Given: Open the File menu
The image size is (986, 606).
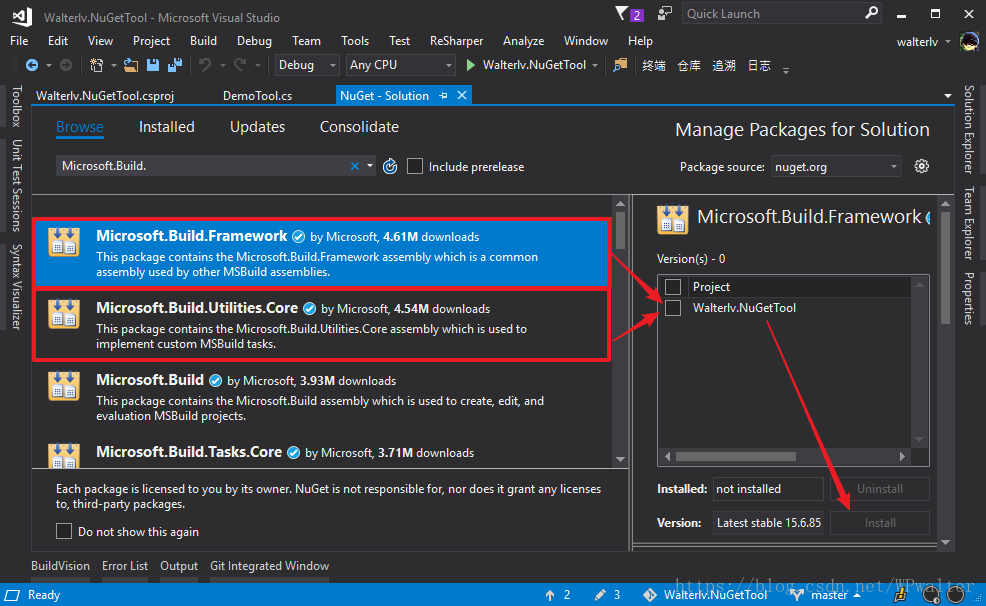Looking at the screenshot, I should click(19, 41).
